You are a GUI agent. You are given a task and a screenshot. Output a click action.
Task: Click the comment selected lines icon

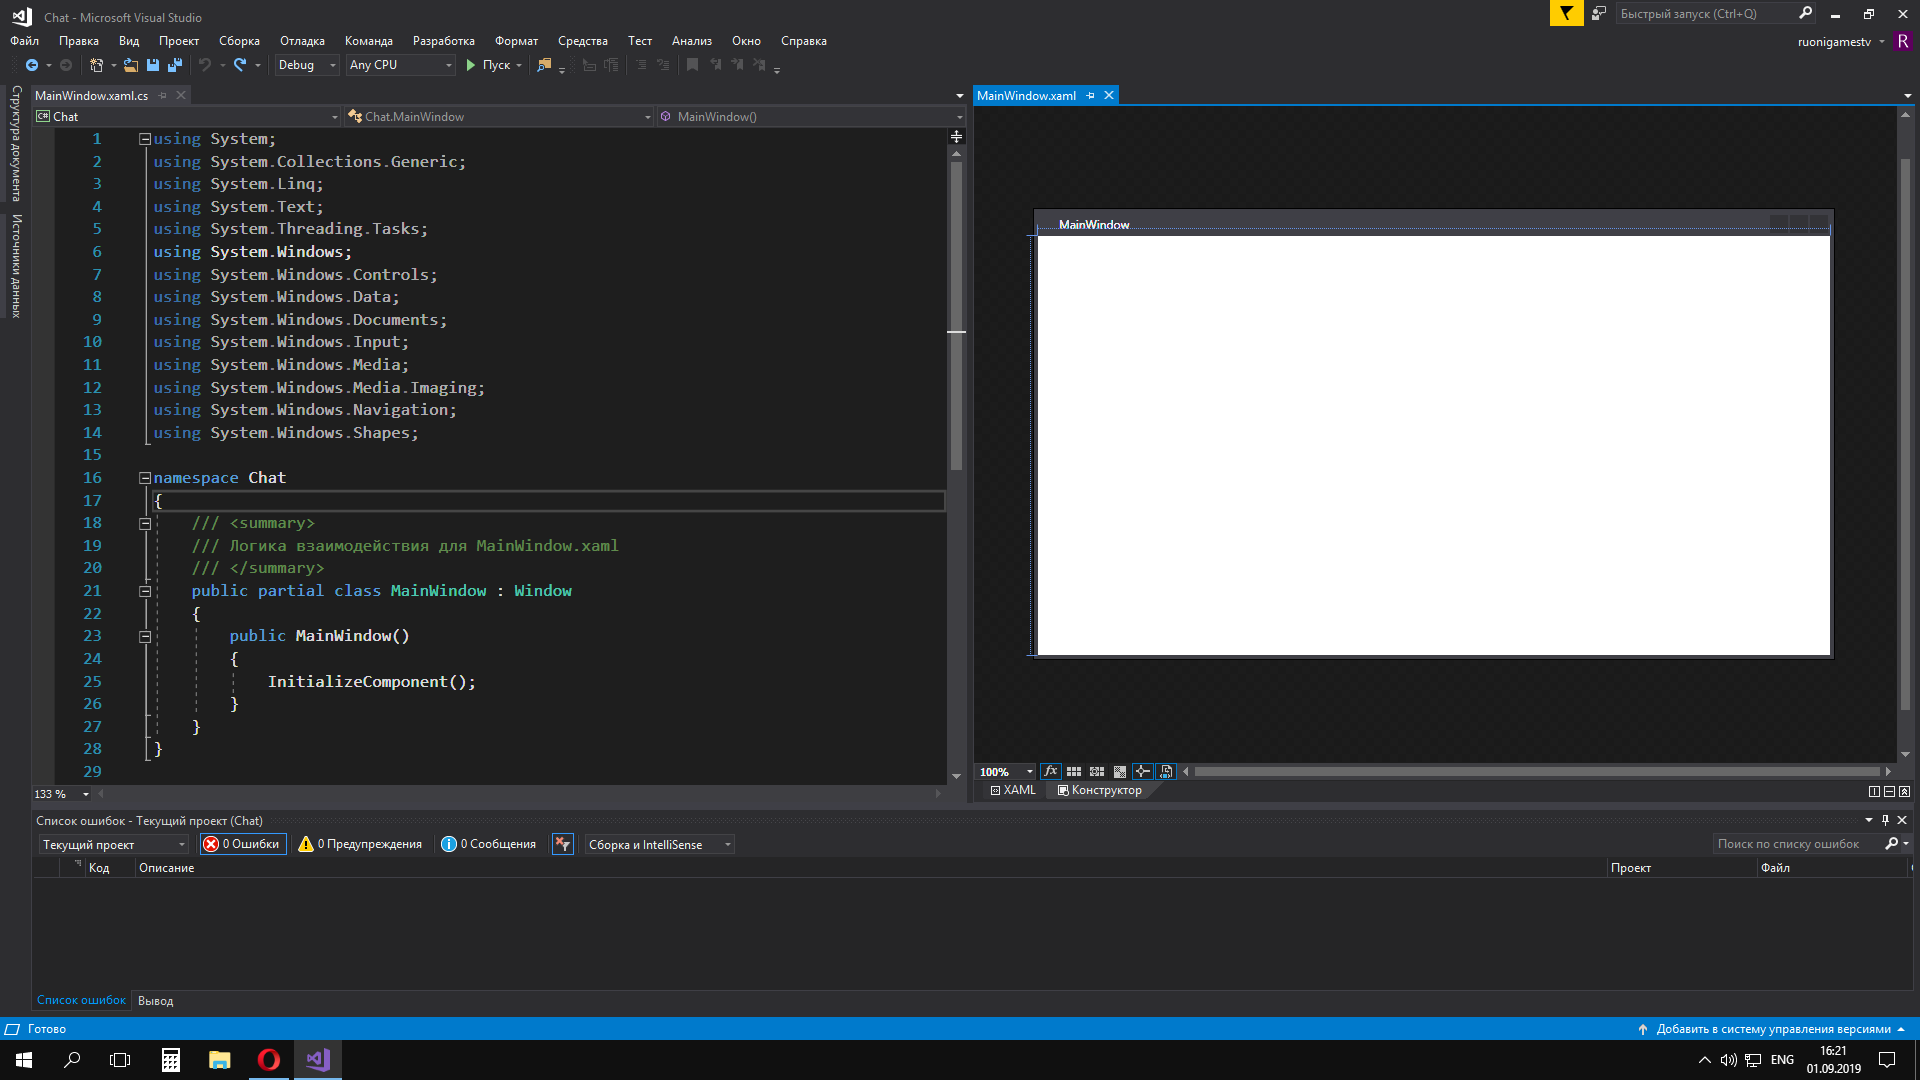click(x=640, y=65)
